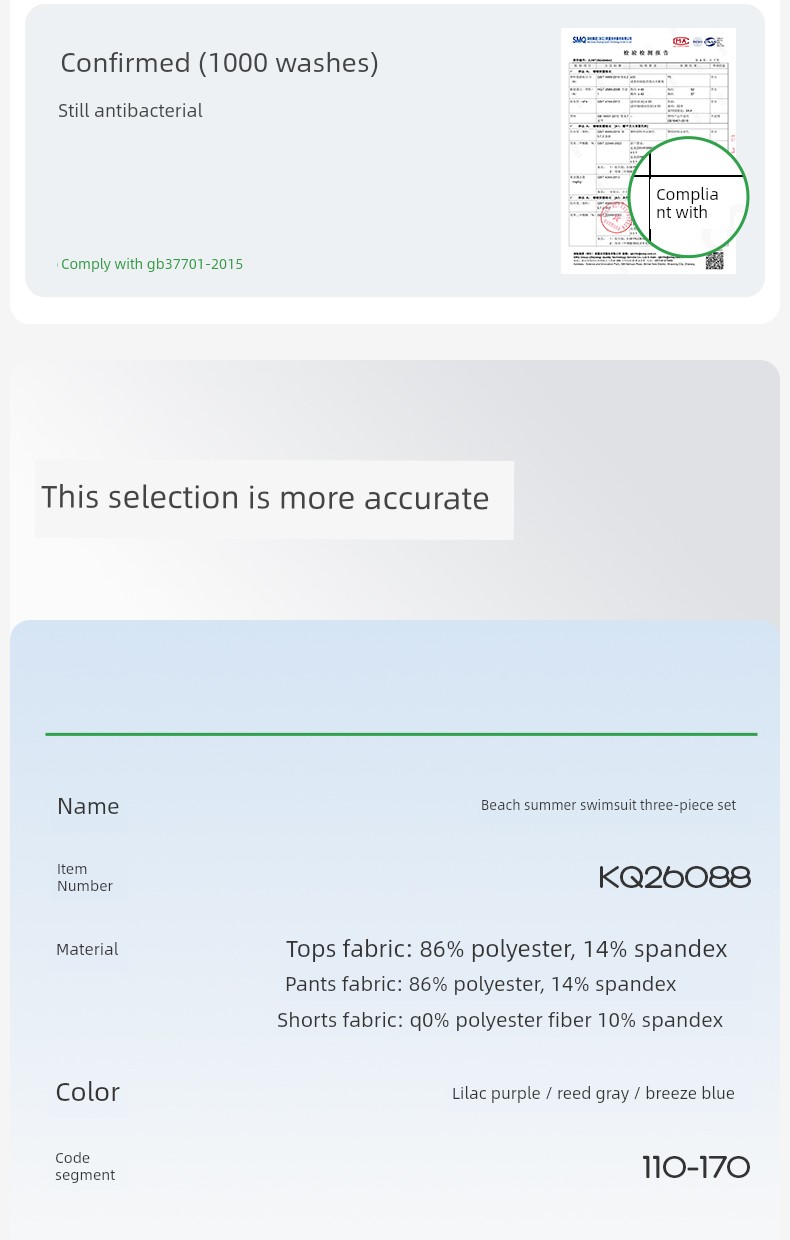
Task: Tap the 'Code segment' row label
Action: (85, 1166)
